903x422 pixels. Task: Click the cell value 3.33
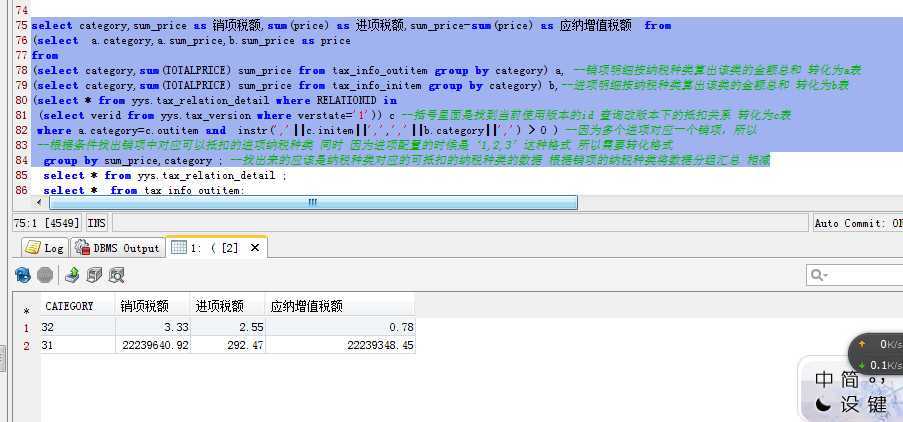(153, 327)
